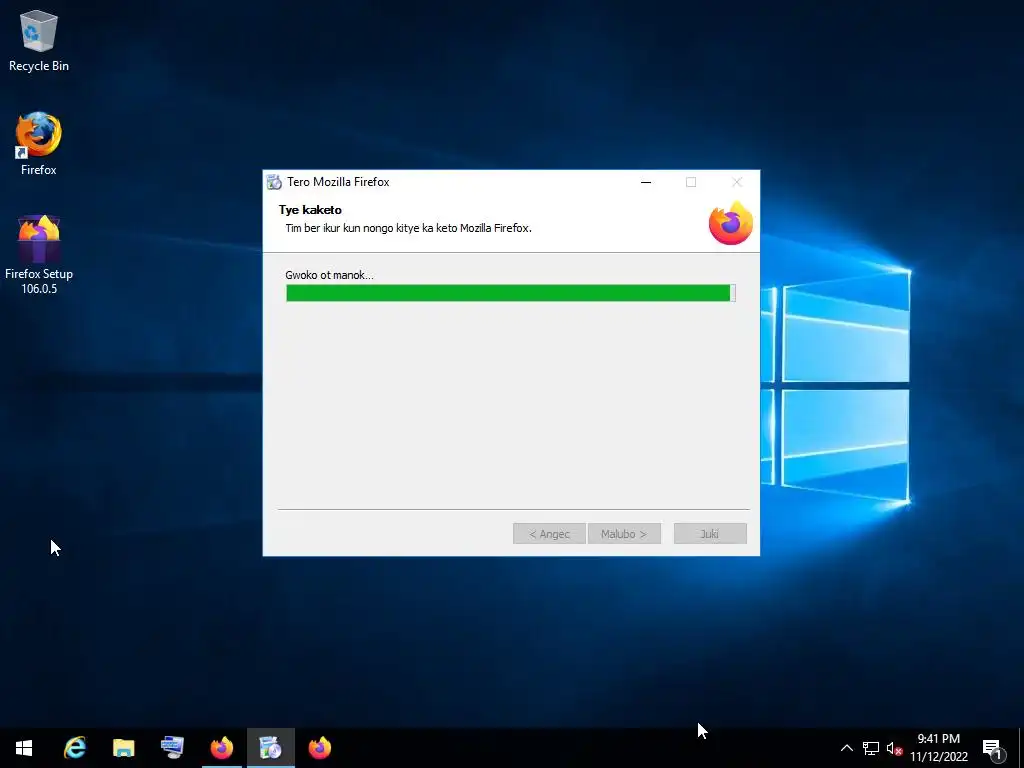1024x768 pixels.
Task: Open the network status tray icon
Action: tap(871, 748)
